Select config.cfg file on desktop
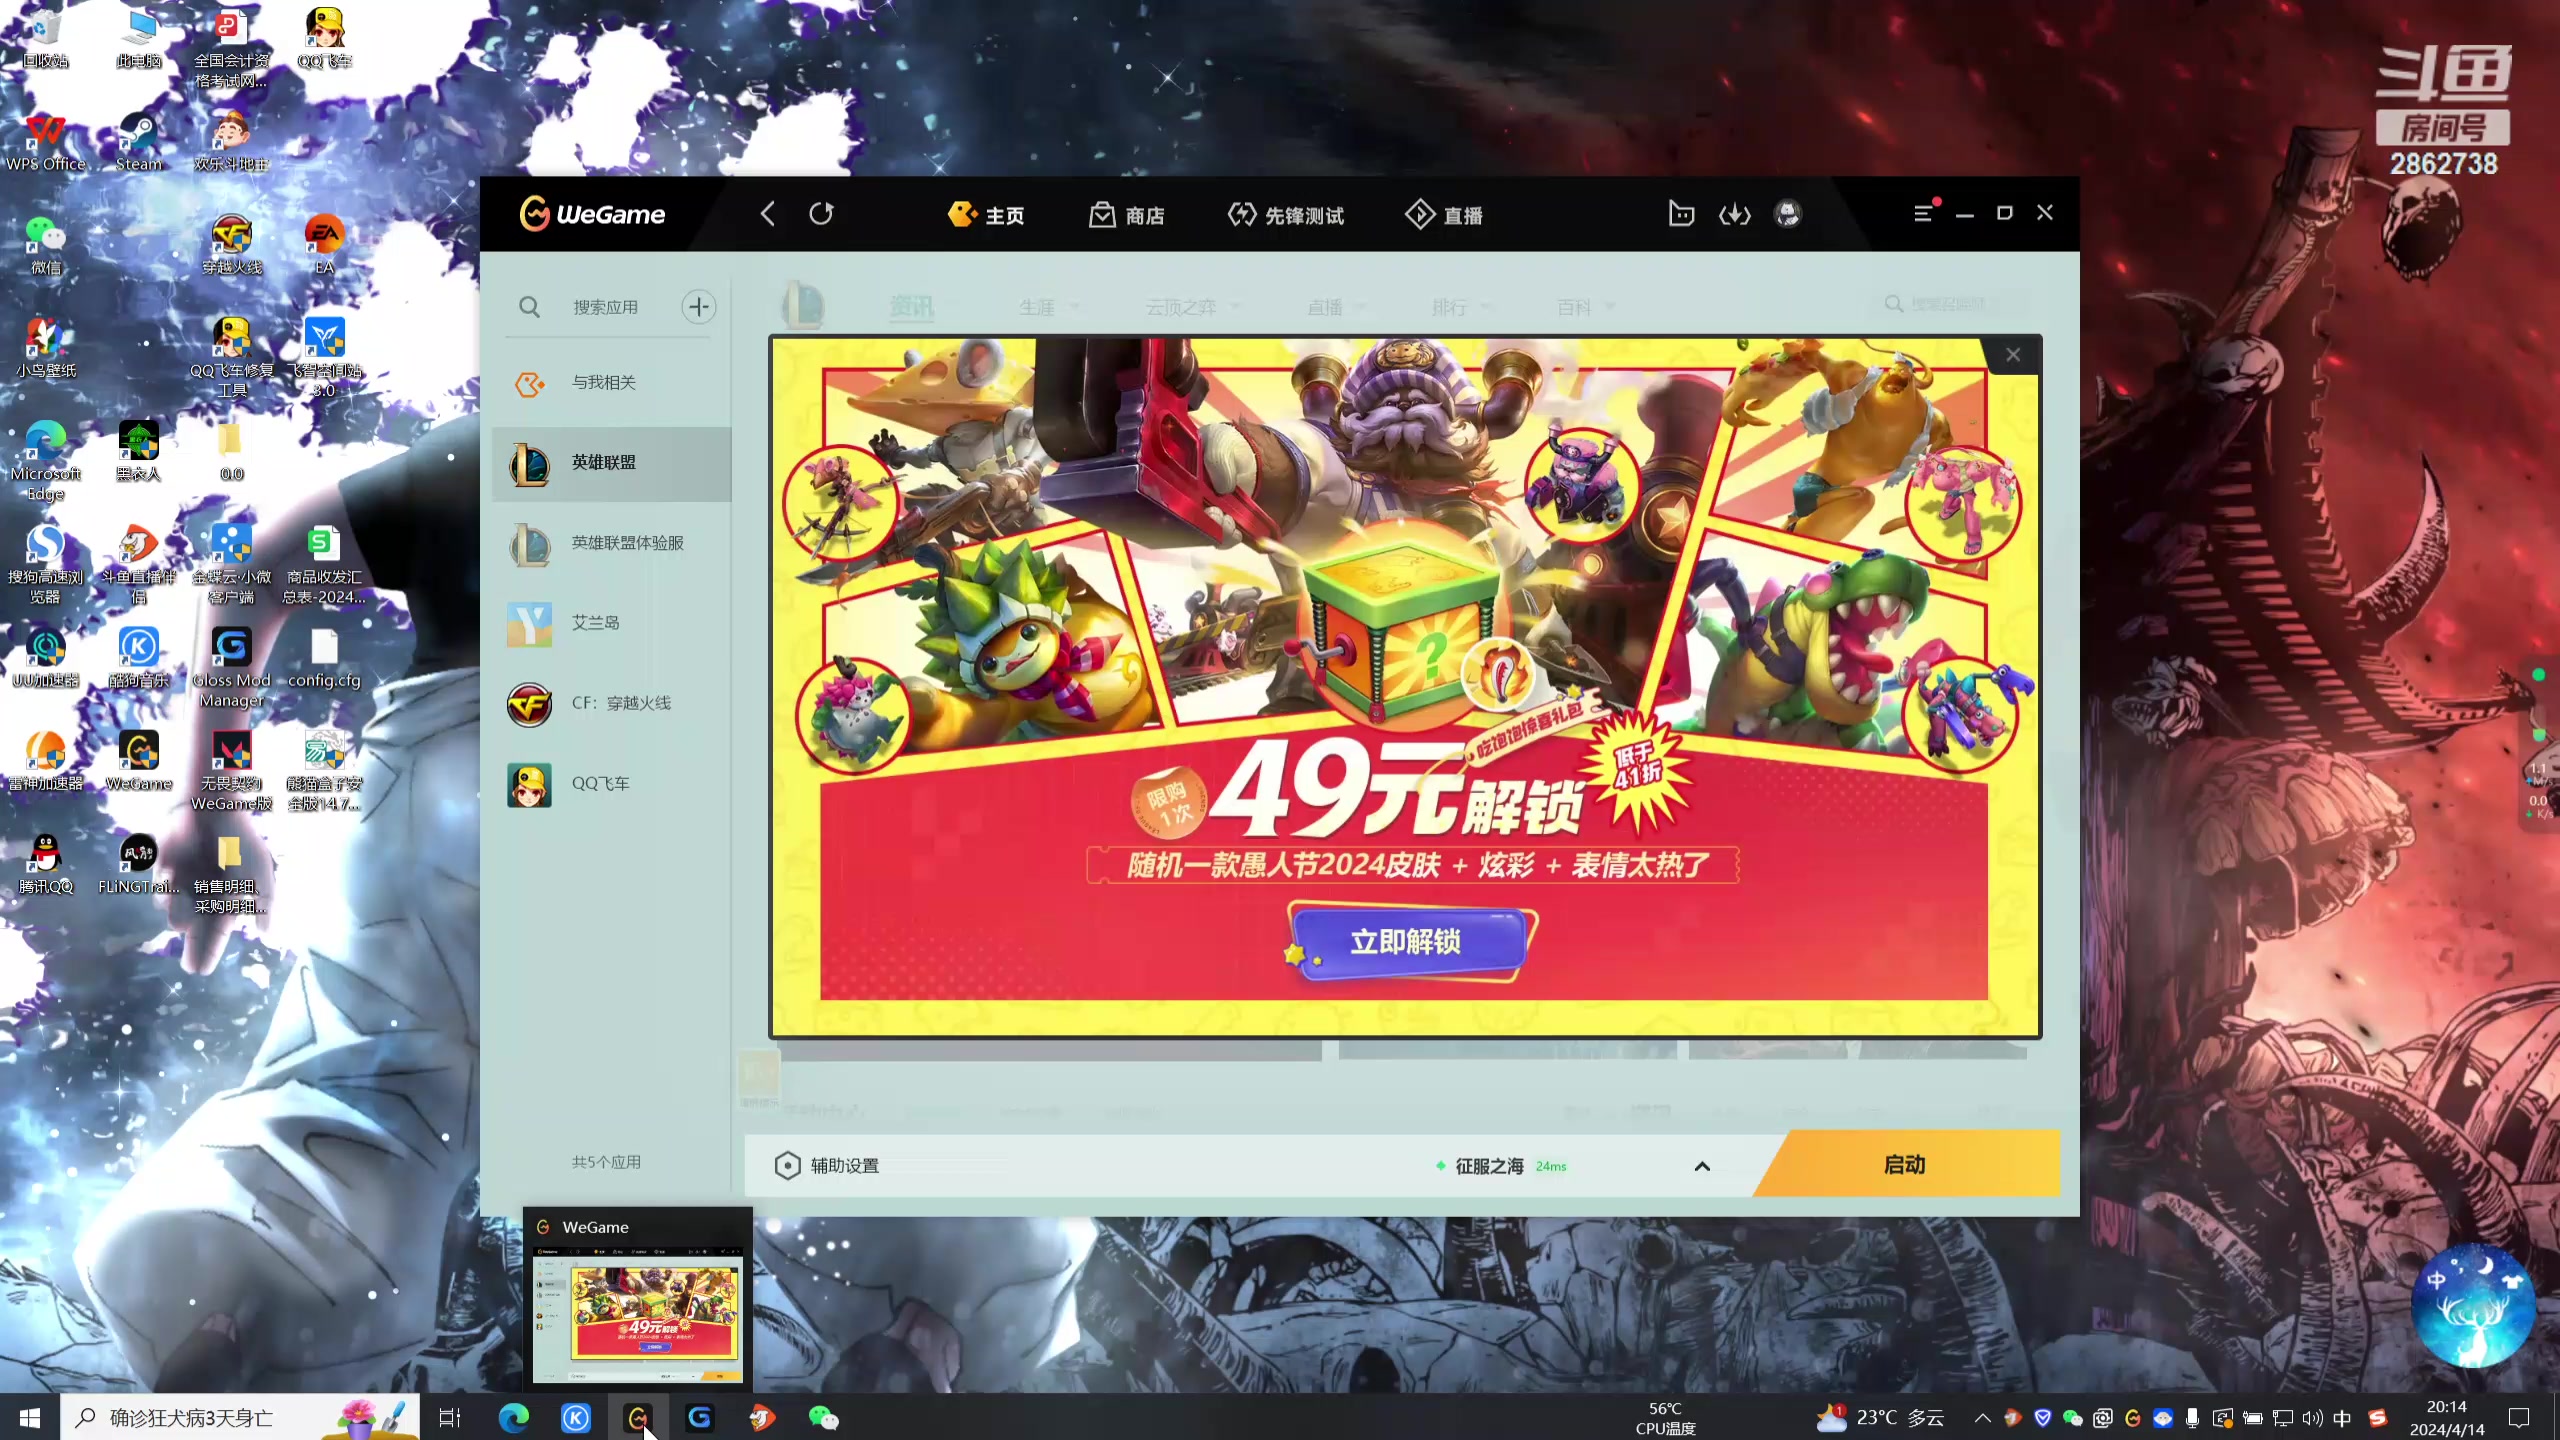The width and height of the screenshot is (2560, 1440). click(x=324, y=658)
